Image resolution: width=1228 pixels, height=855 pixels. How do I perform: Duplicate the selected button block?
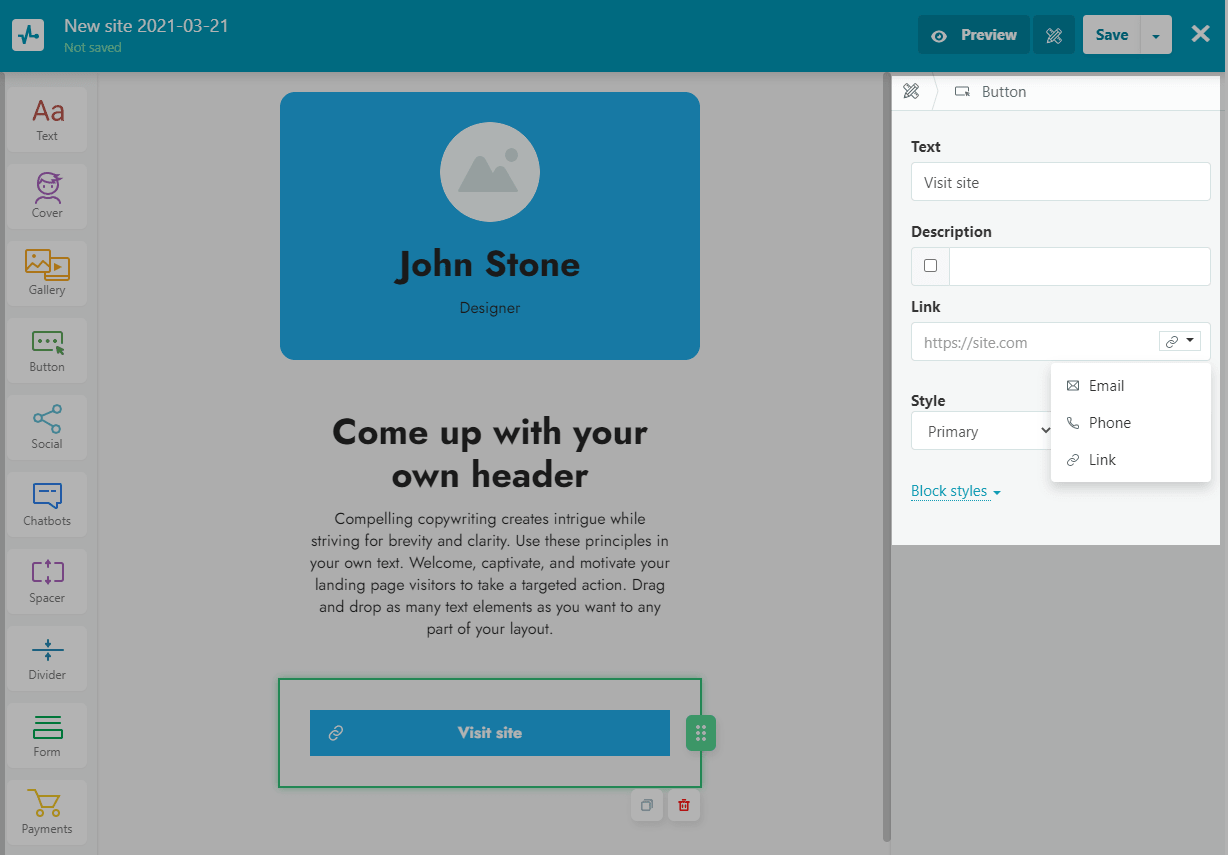[647, 805]
